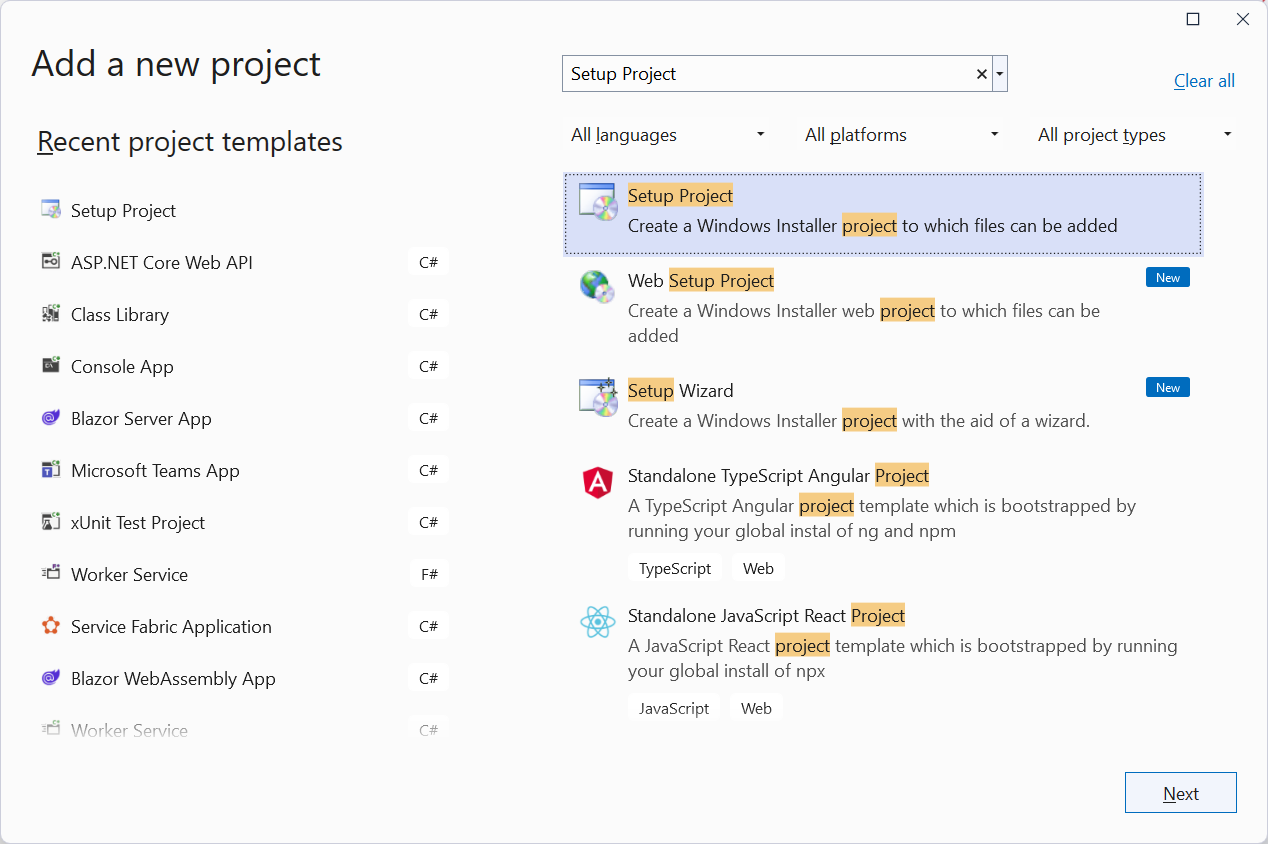Click the Blazor WebAssembly App icon
This screenshot has height=844, width=1268.
50,677
